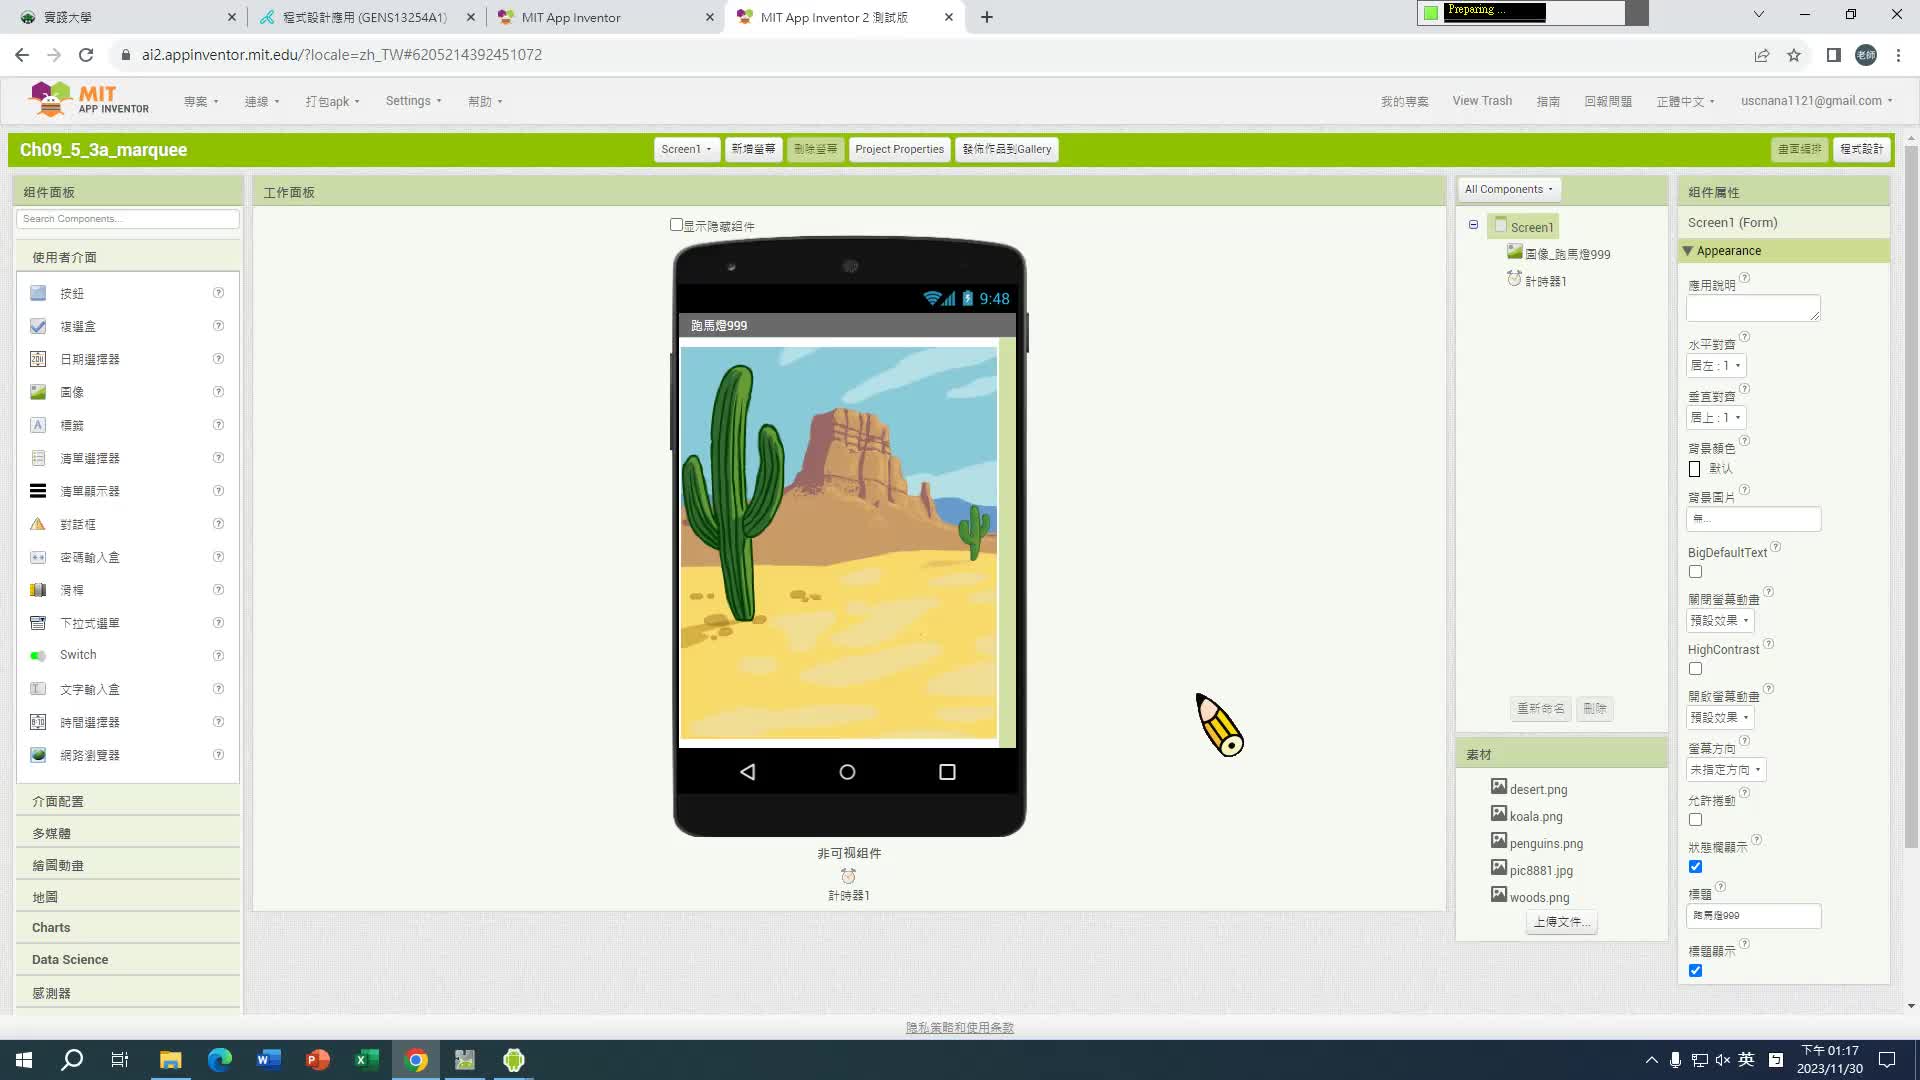Publish the project to Gallery
This screenshot has width=1920, height=1080.
click(x=1007, y=149)
